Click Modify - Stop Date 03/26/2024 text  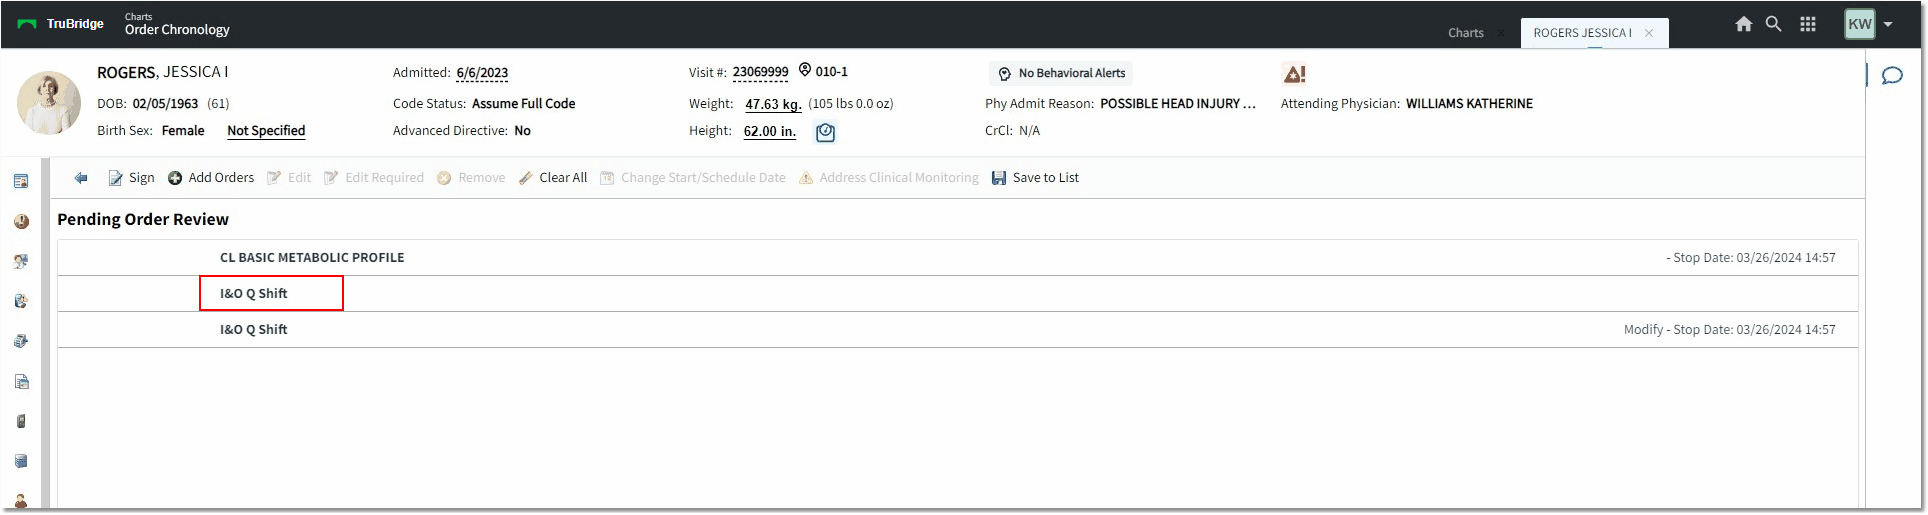click(1729, 330)
